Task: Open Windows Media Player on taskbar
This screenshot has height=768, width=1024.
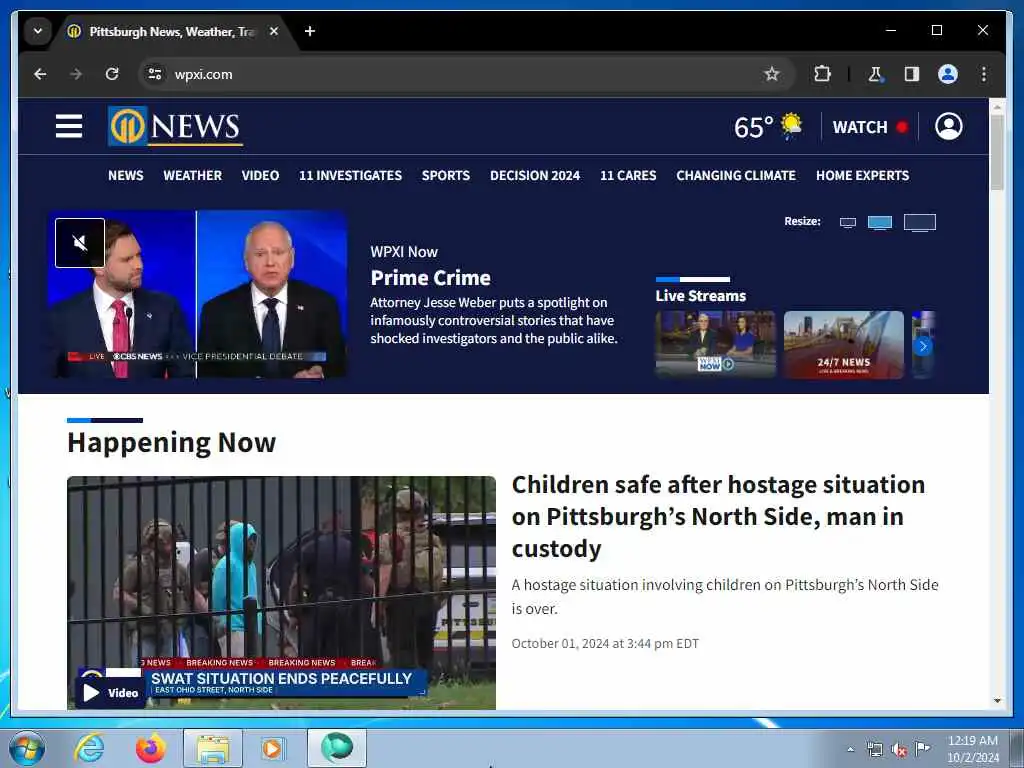Action: pyautogui.click(x=272, y=748)
